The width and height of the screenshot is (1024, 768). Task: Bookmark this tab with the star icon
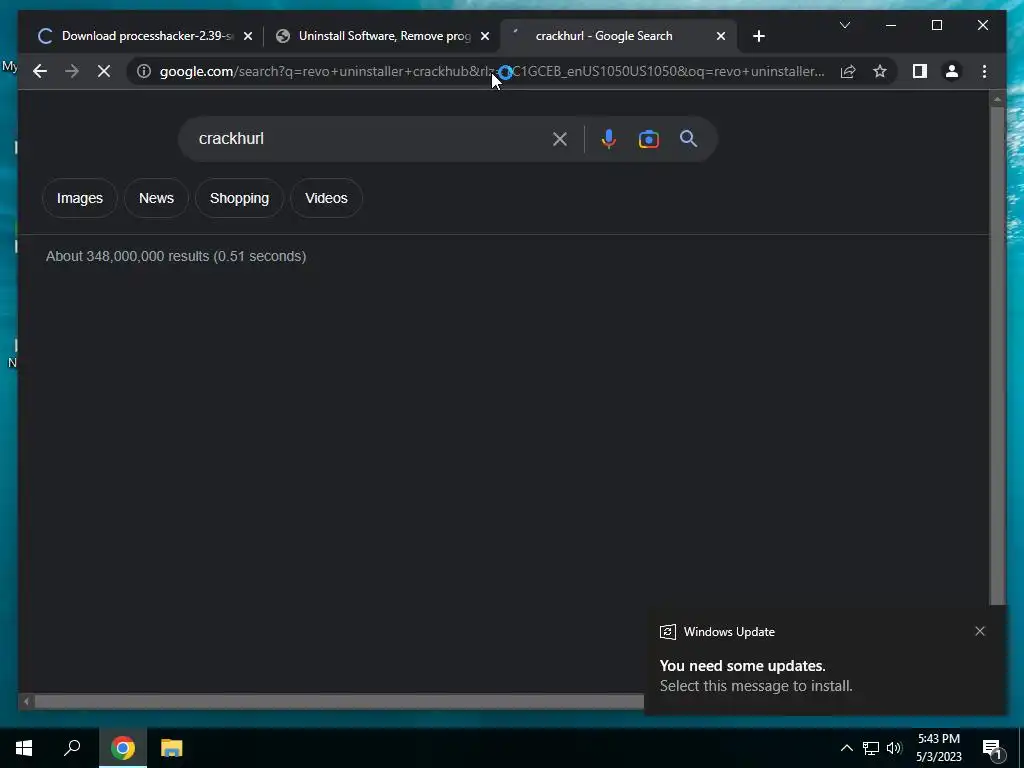click(x=880, y=71)
